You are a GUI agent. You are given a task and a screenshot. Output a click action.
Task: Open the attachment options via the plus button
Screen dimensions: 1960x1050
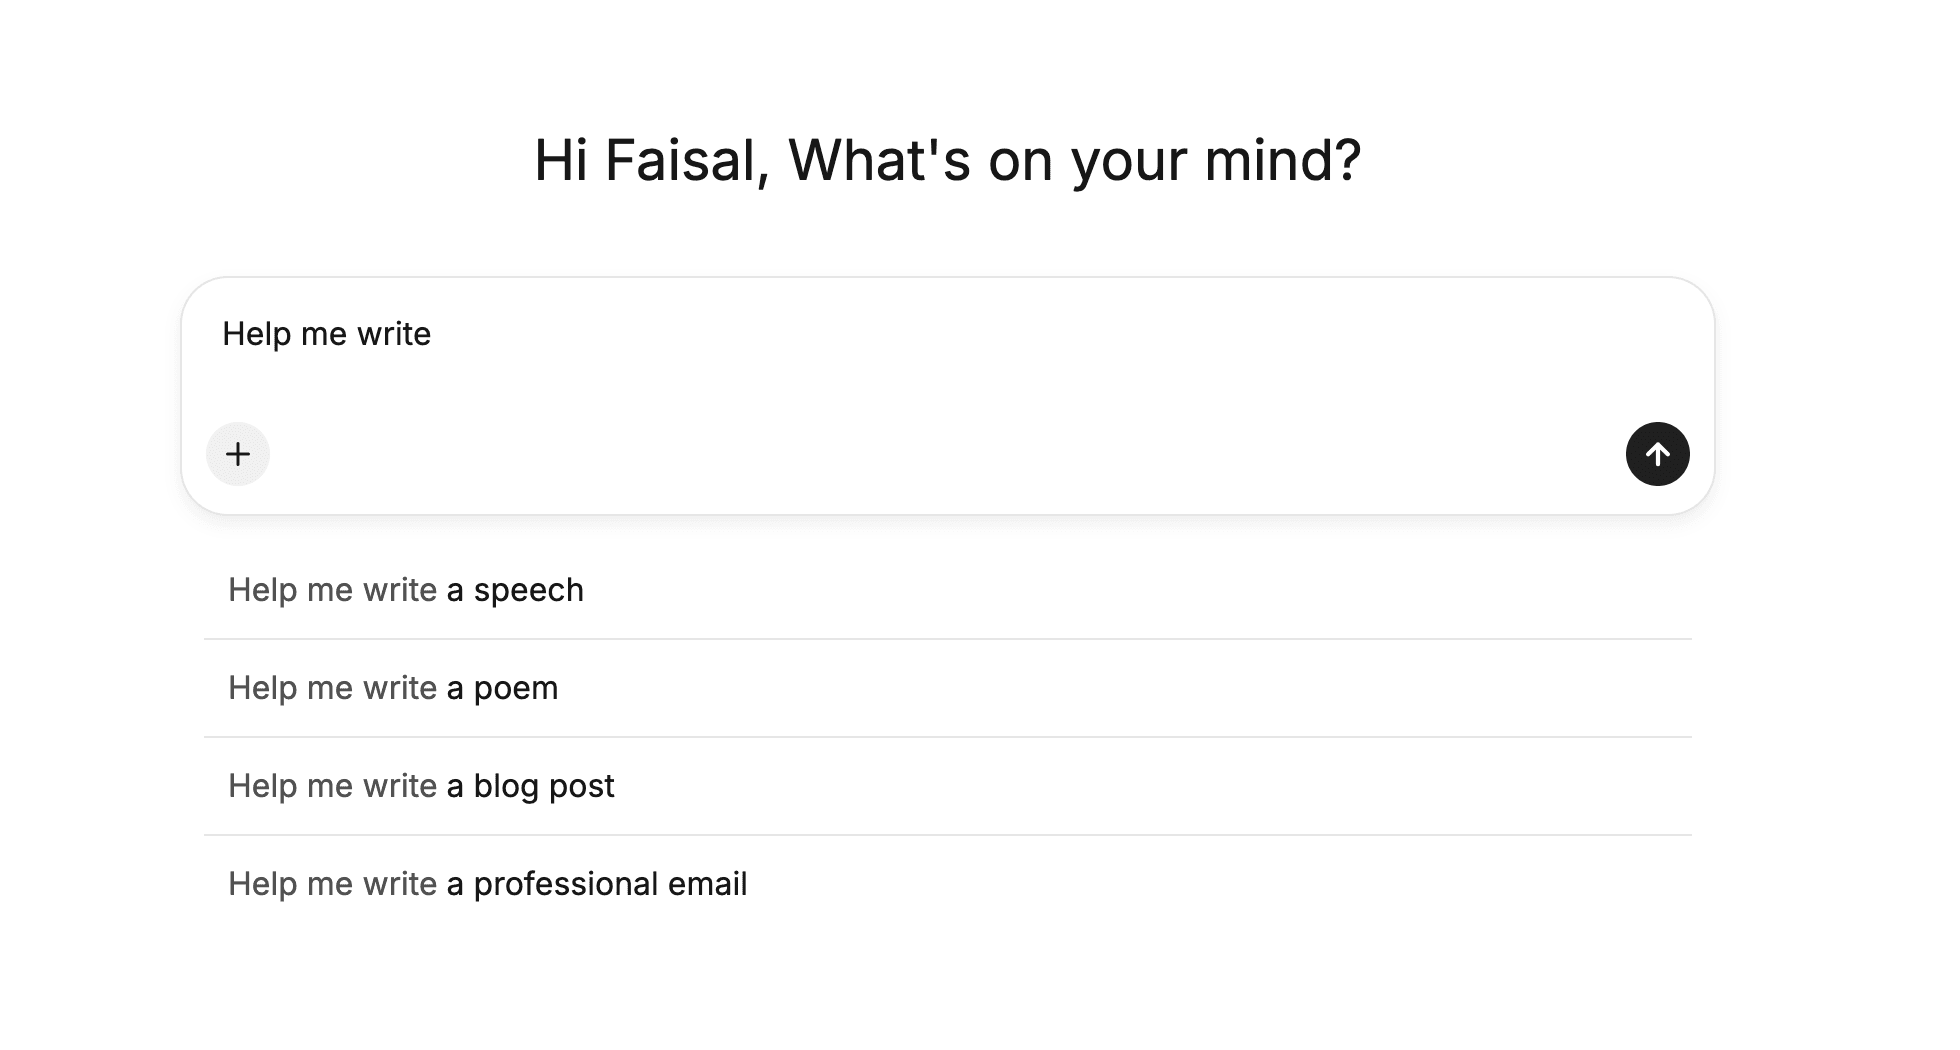(238, 454)
